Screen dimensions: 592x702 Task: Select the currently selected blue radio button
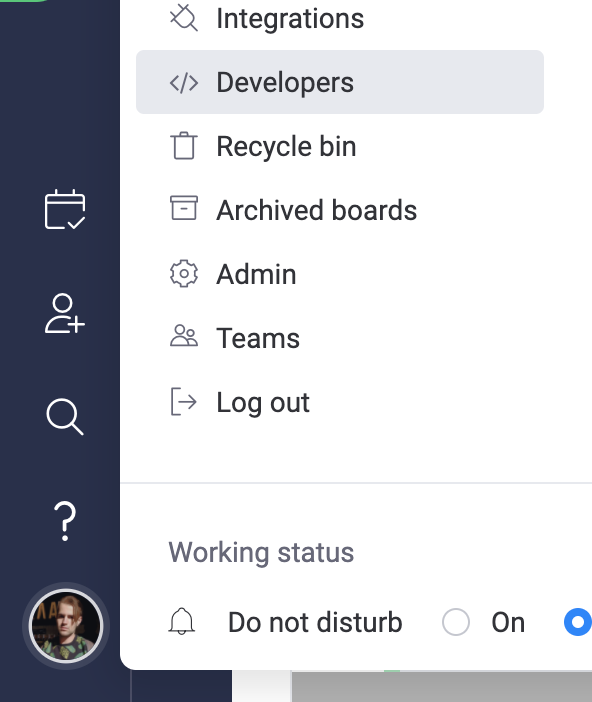[x=578, y=622]
